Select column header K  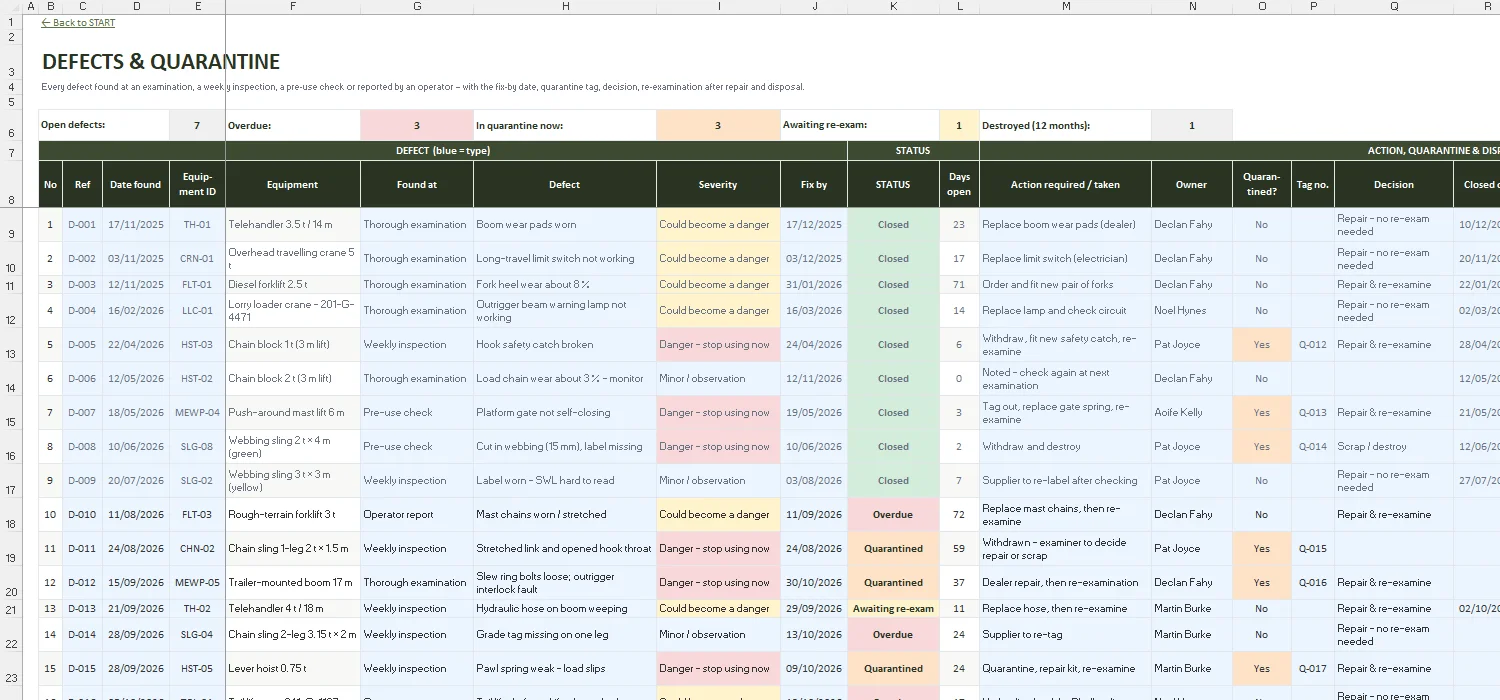tap(893, 7)
